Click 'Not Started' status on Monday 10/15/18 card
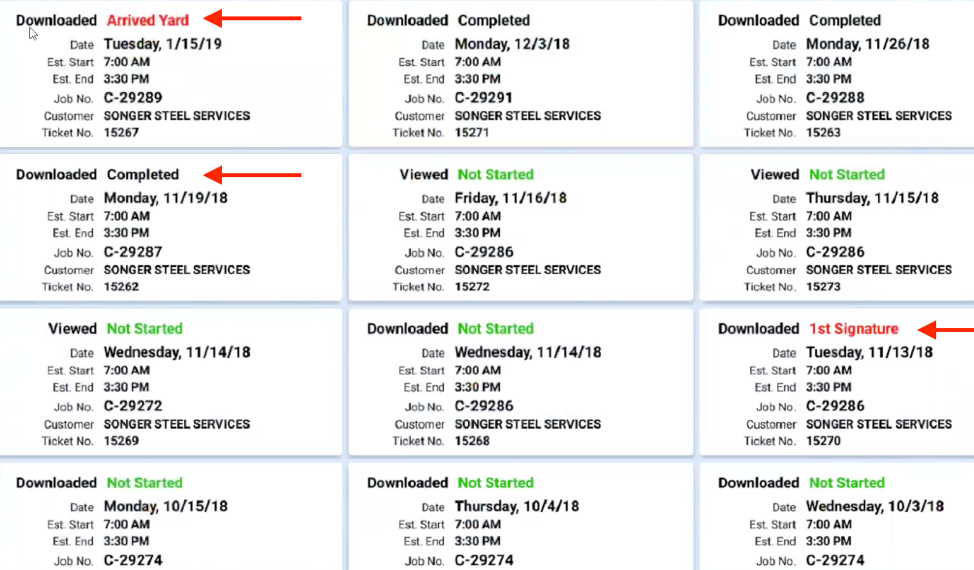This screenshot has width=974, height=570. [x=145, y=482]
